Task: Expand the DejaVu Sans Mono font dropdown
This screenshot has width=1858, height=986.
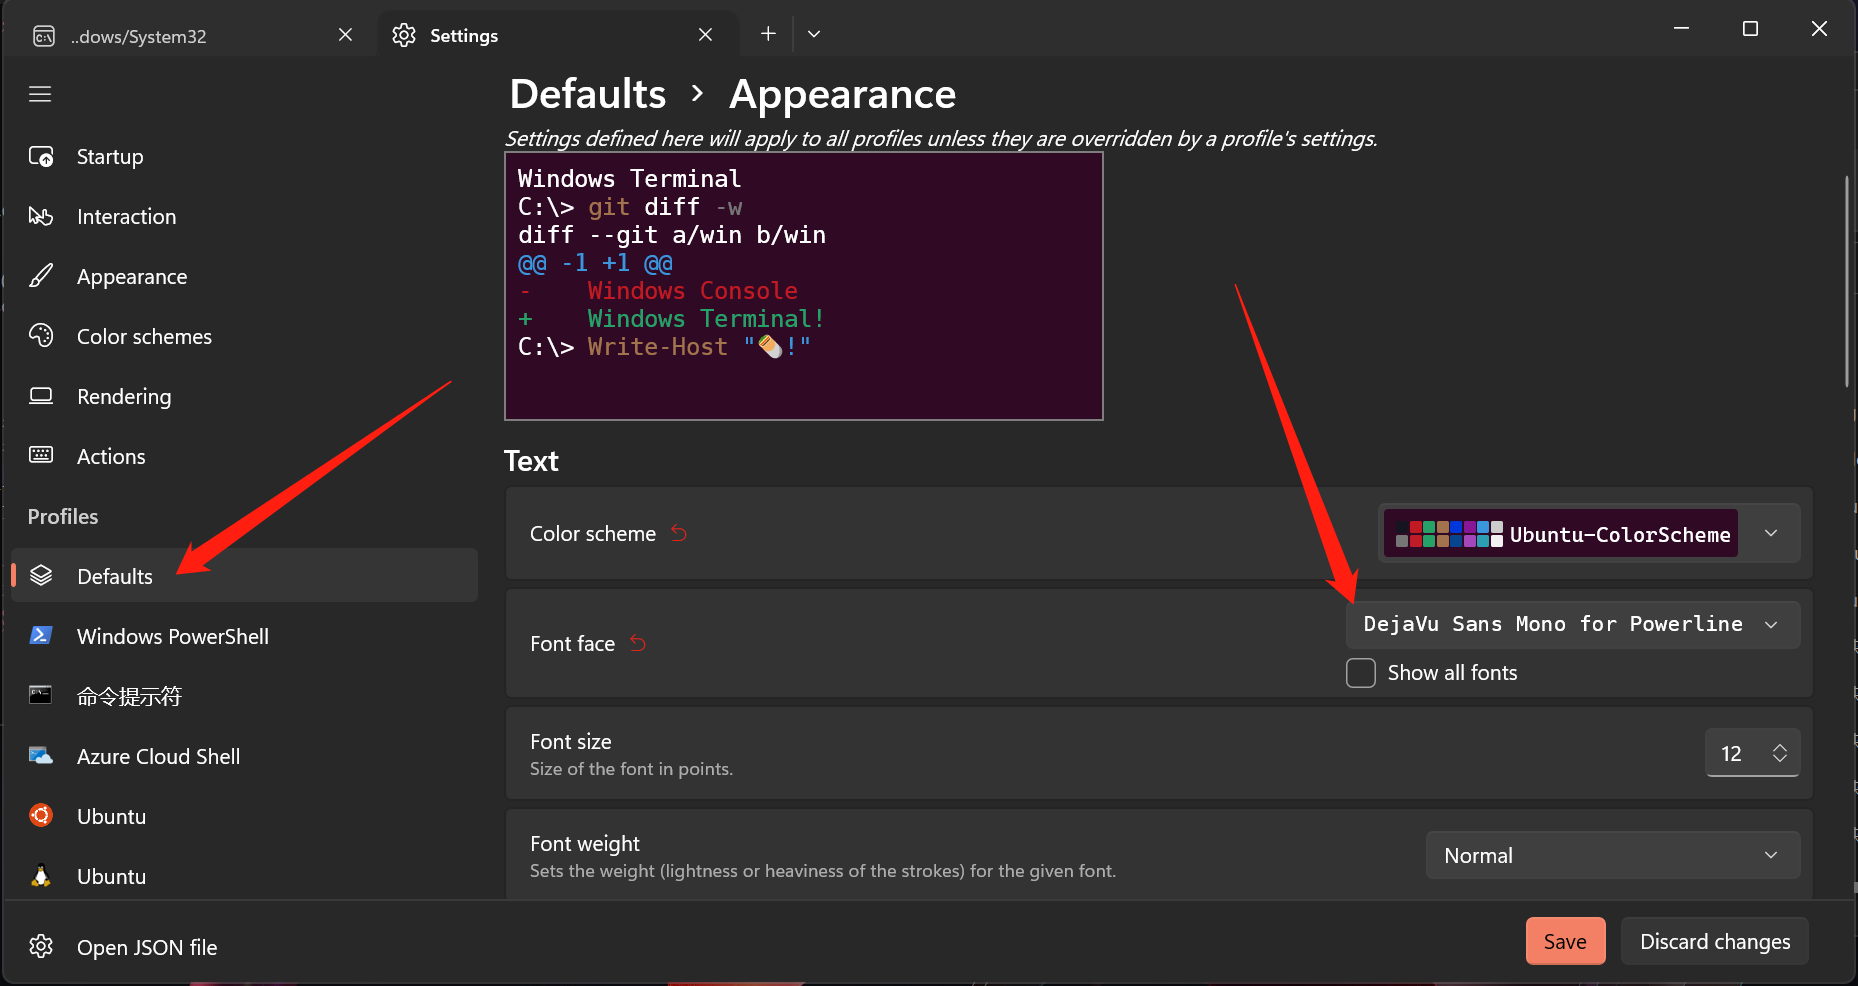Action: (x=1772, y=624)
